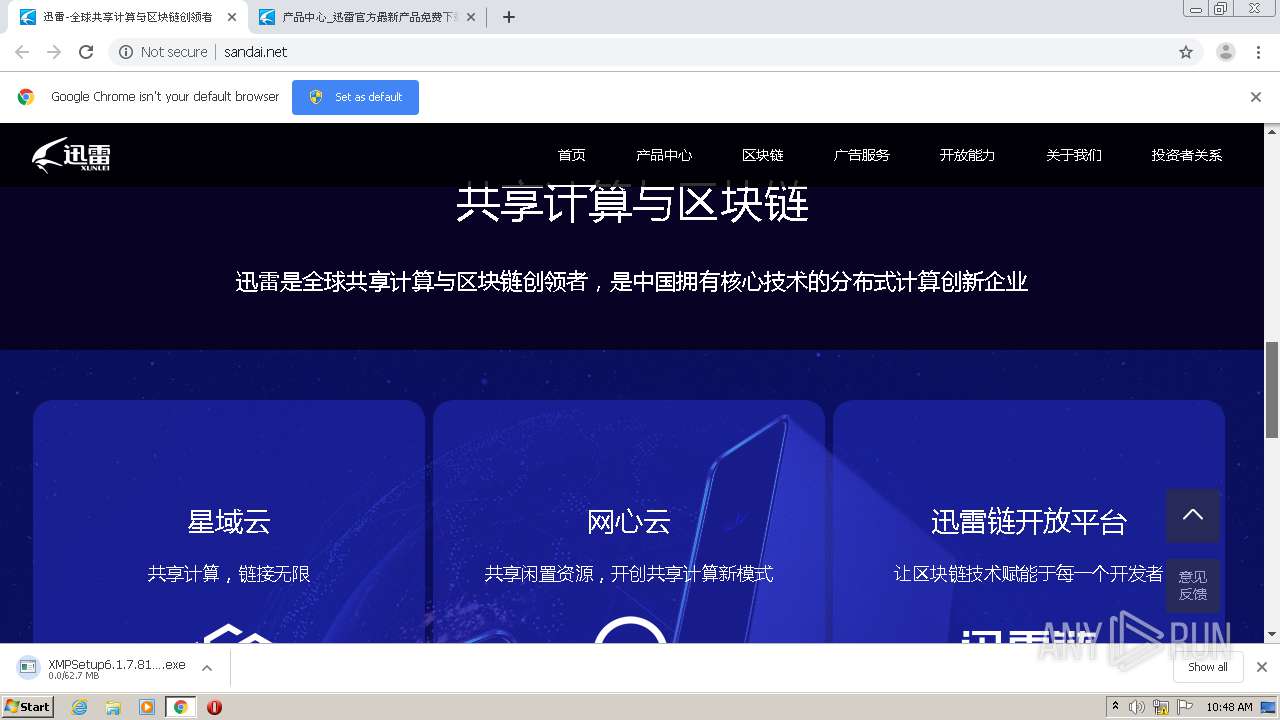Viewport: 1280px width, 720px height.
Task: Open the 网心云 product card
Action: click(x=629, y=522)
